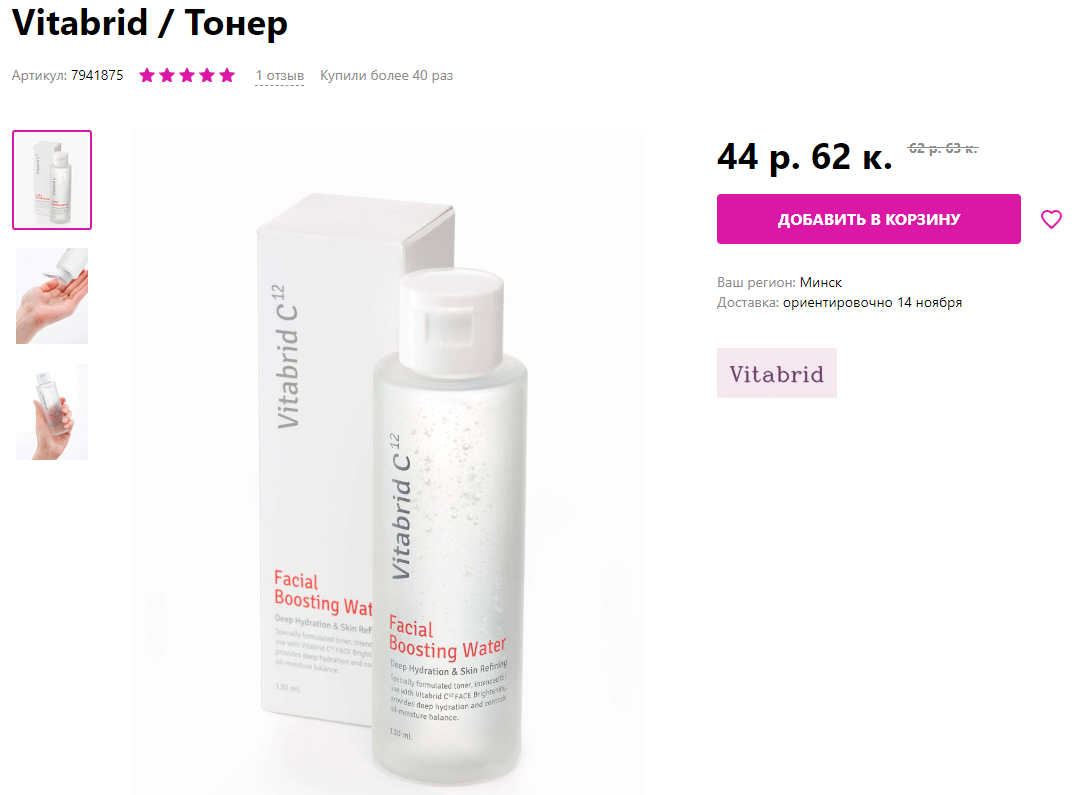
Task: Click the third pink rating star
Action: 187,76
